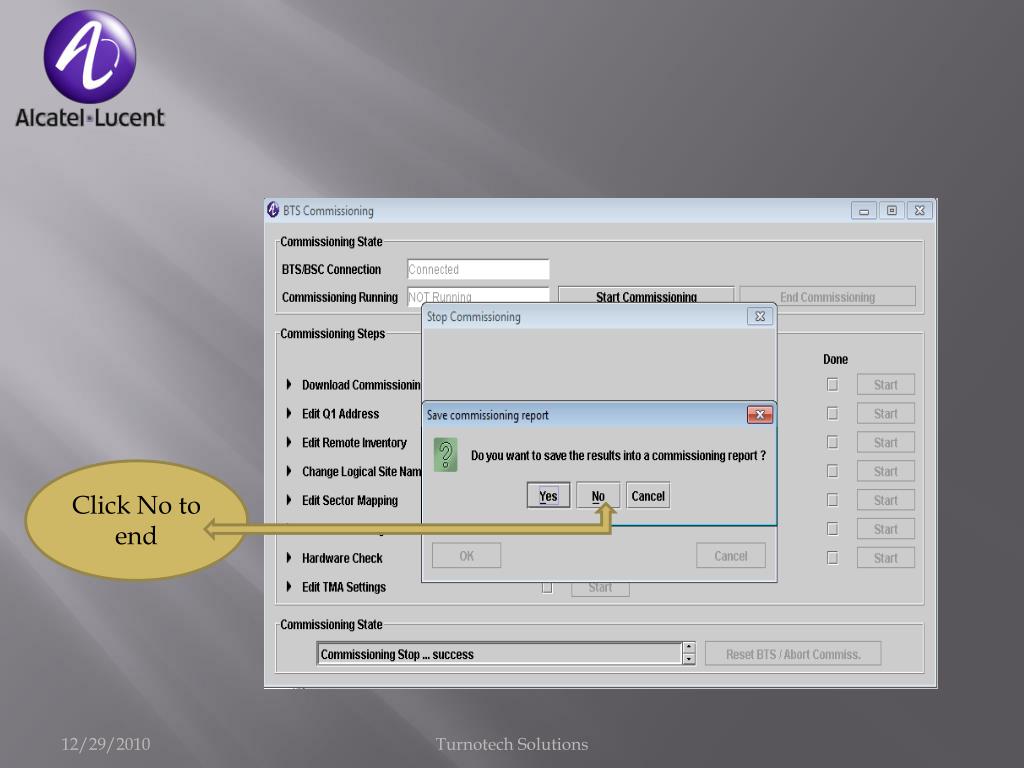Close the BTS Commissioning window
The width and height of the screenshot is (1024, 768).
point(920,210)
